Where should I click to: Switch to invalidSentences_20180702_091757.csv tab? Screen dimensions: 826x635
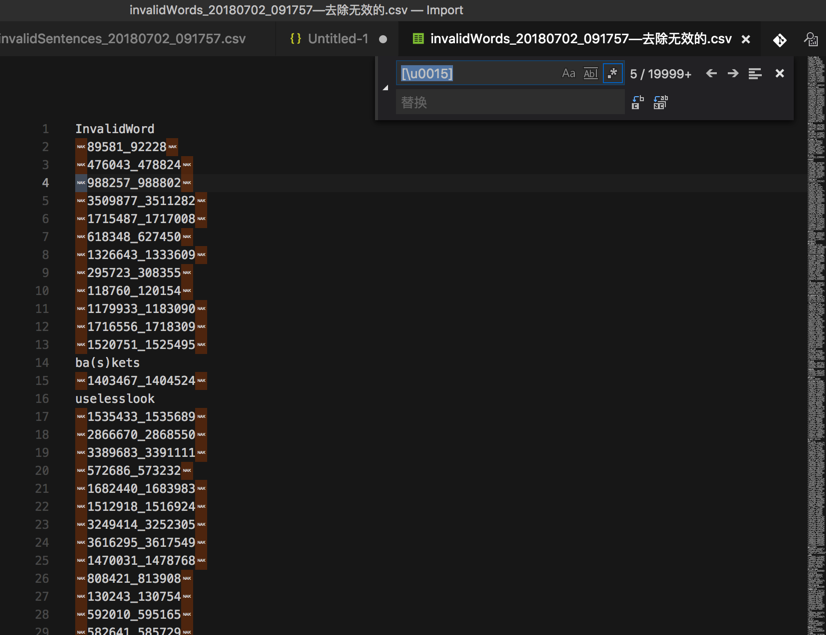point(122,38)
